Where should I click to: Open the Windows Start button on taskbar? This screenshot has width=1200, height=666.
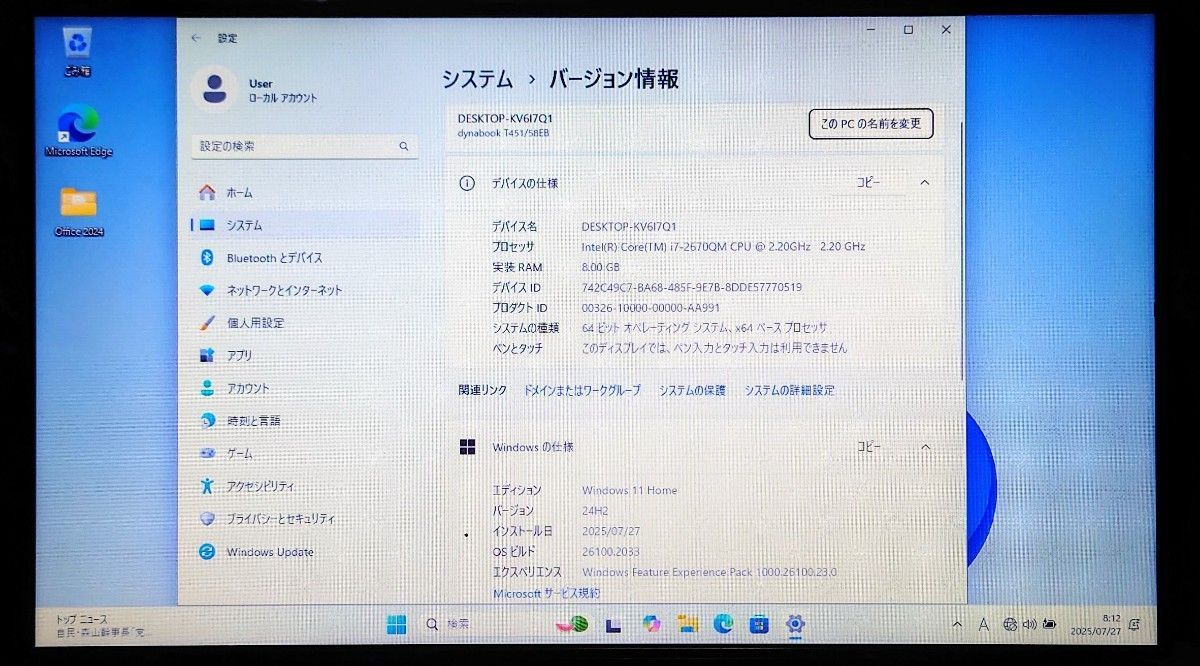click(x=396, y=624)
